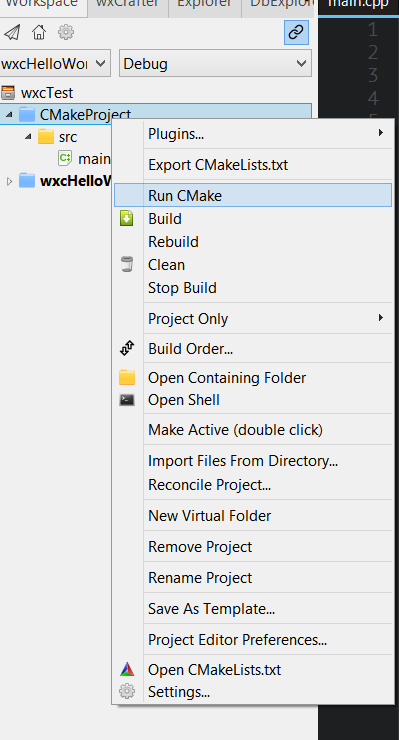Open the Debug configuration dropdown
Screen dimensions: 399x740
215,63
